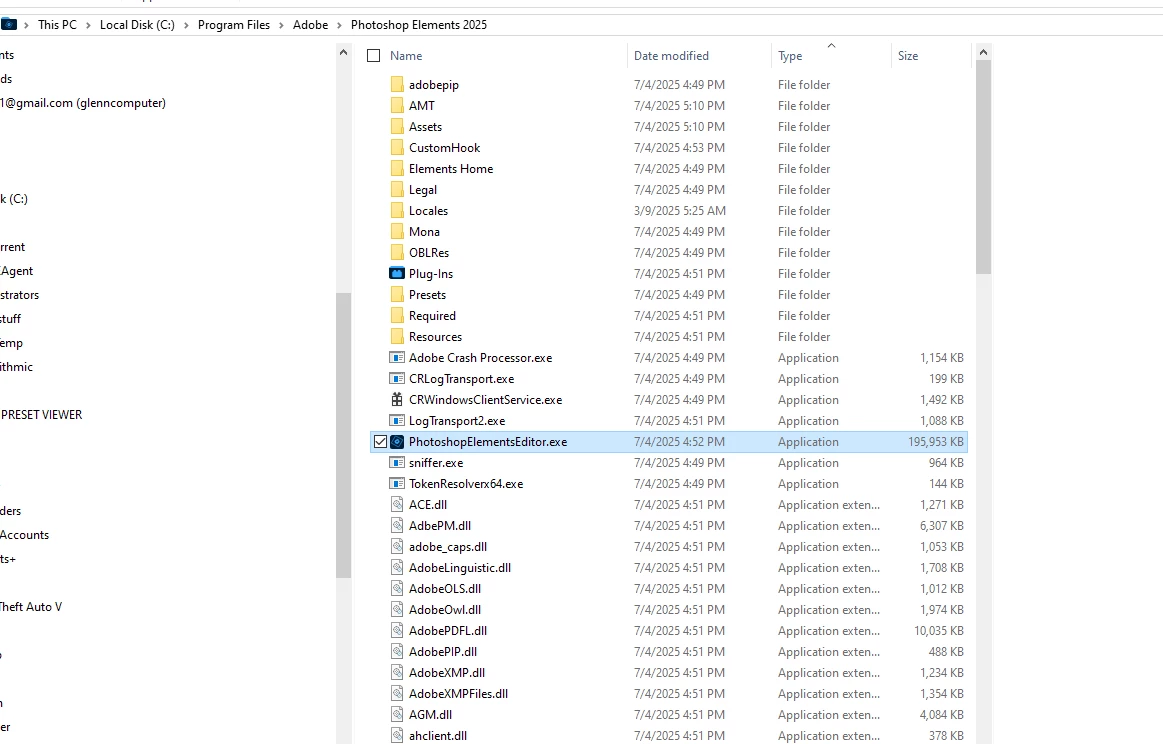
Task: Click the AdbePM.dll file icon
Action: click(397, 526)
